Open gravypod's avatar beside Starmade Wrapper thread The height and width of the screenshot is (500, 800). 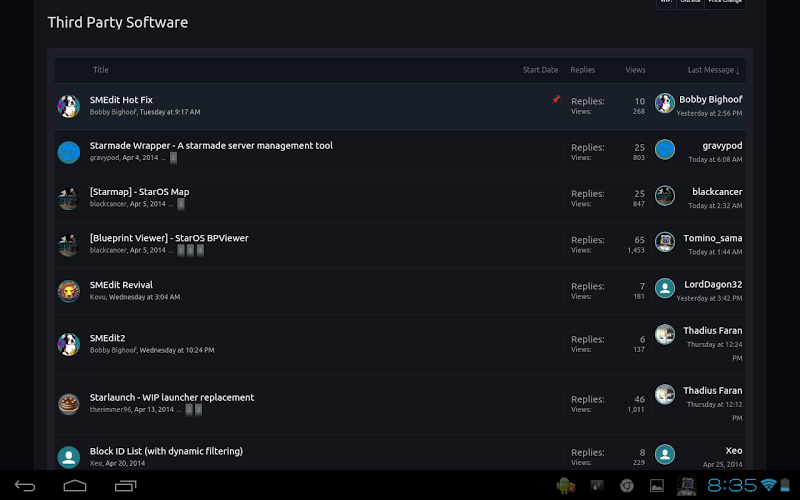point(68,152)
